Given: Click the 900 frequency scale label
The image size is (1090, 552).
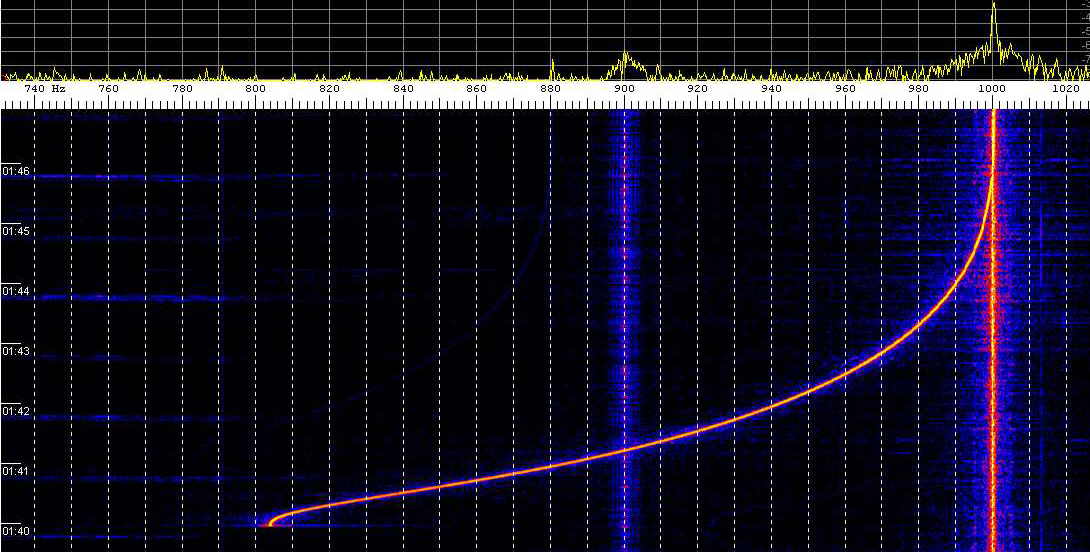Looking at the screenshot, I should tap(624, 89).
